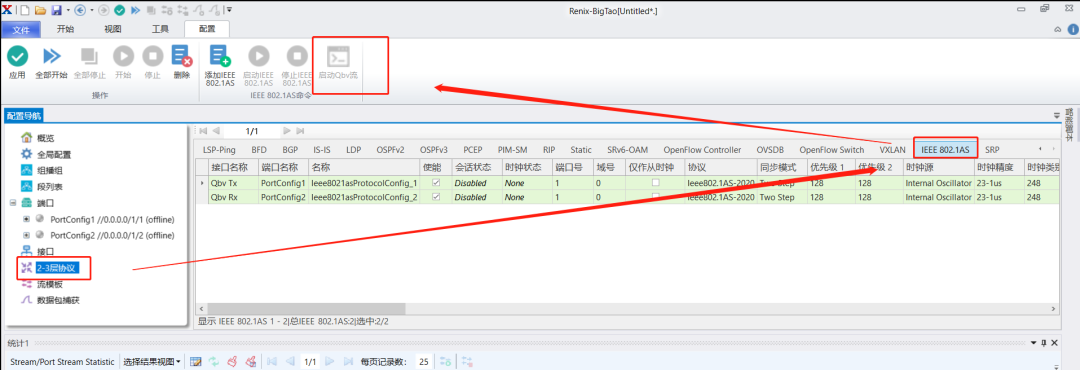The width and height of the screenshot is (1080, 370).
Task: Collapse ribbon with the top-right chevron
Action: [1057, 29]
